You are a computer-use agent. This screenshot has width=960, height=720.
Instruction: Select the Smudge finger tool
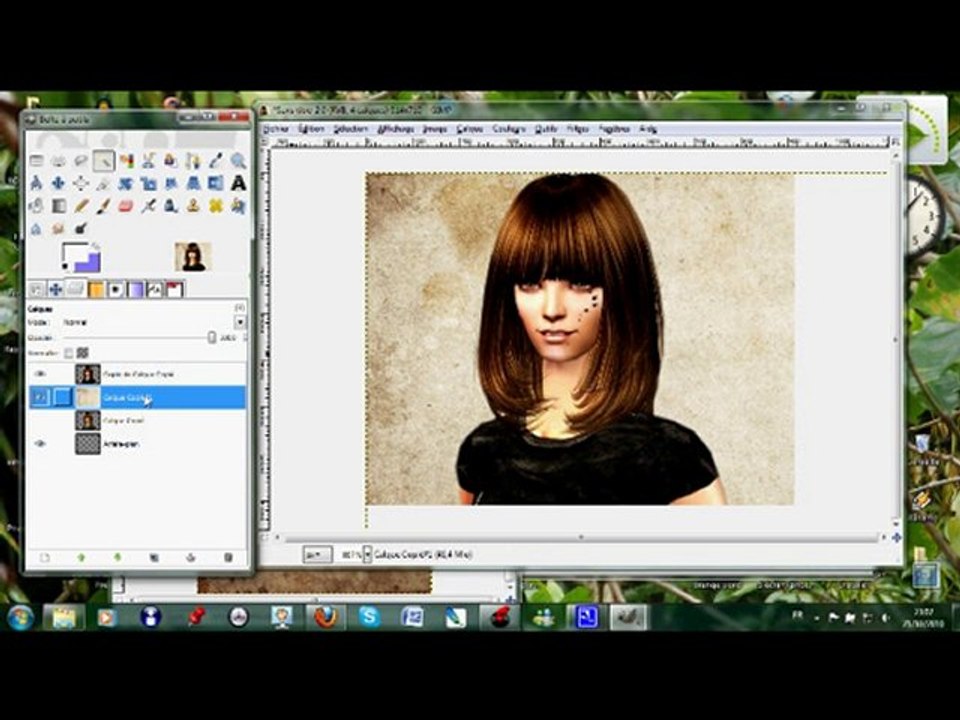click(58, 228)
